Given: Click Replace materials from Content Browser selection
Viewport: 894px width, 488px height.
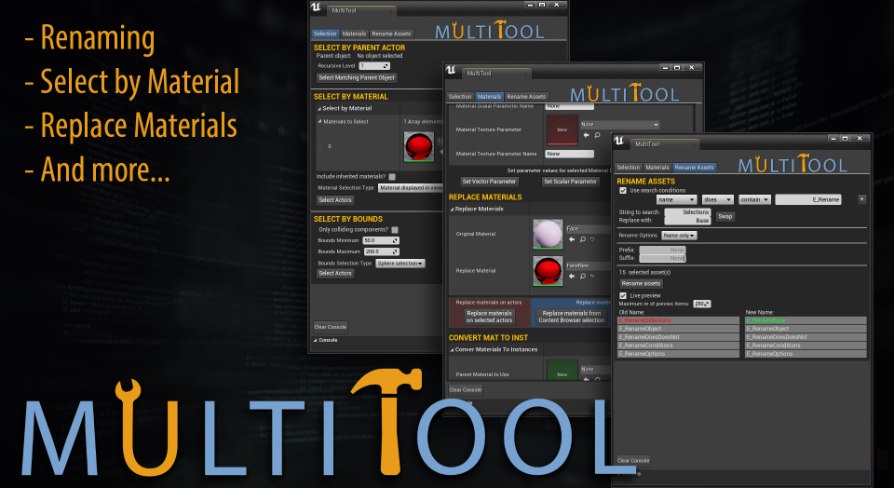Looking at the screenshot, I should coord(571,316).
